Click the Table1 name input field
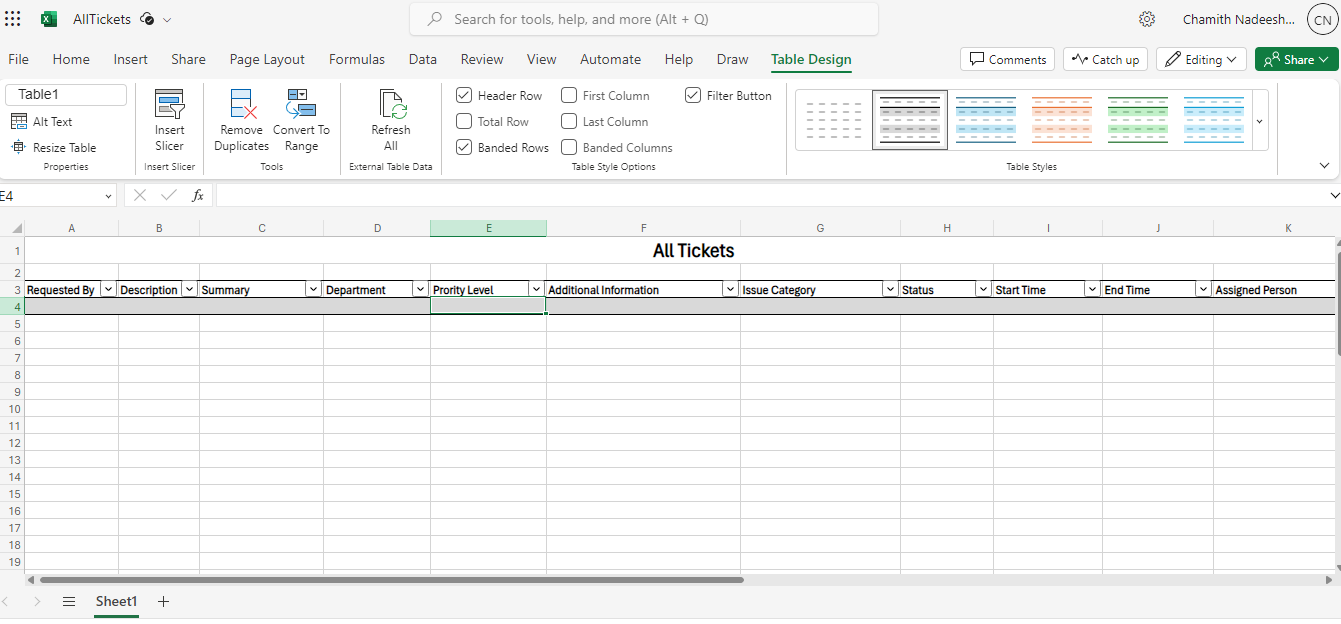1341x624 pixels. pyautogui.click(x=65, y=94)
